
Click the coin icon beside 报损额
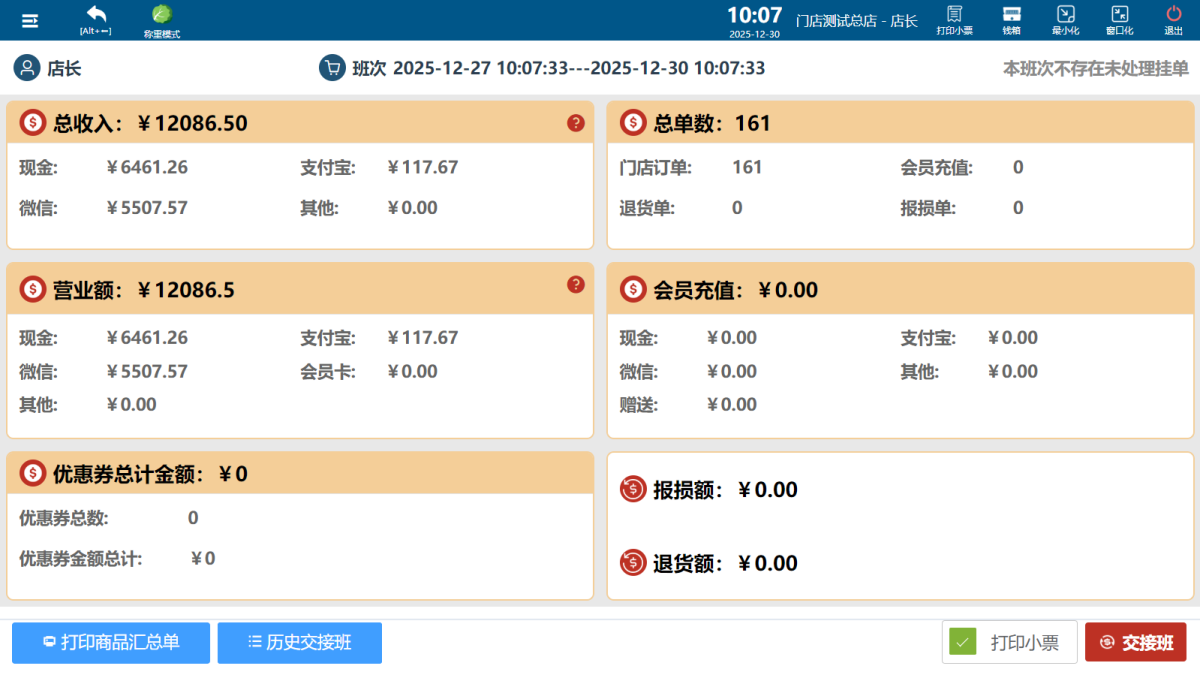(x=633, y=490)
